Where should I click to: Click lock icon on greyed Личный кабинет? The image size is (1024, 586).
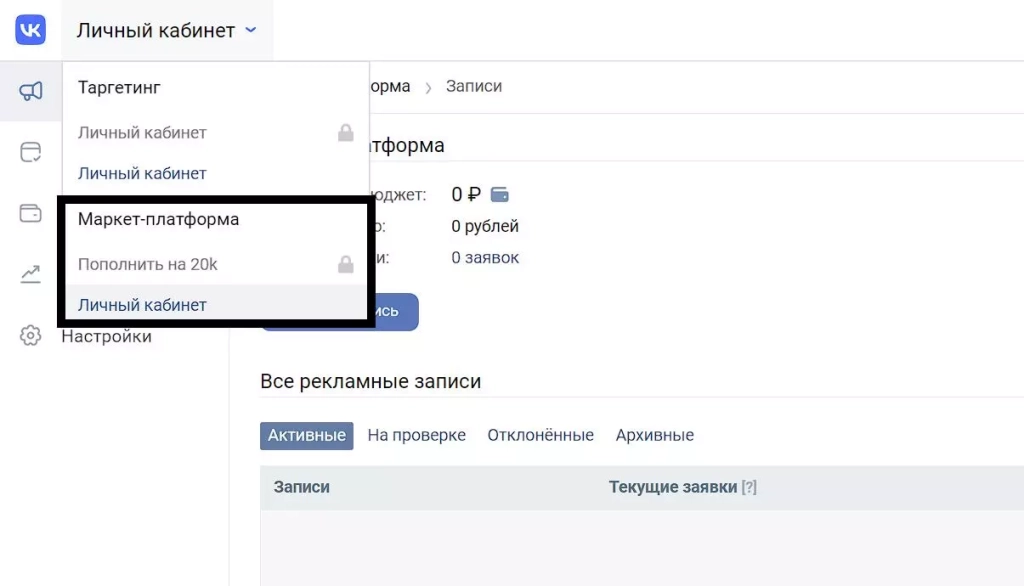click(x=345, y=133)
